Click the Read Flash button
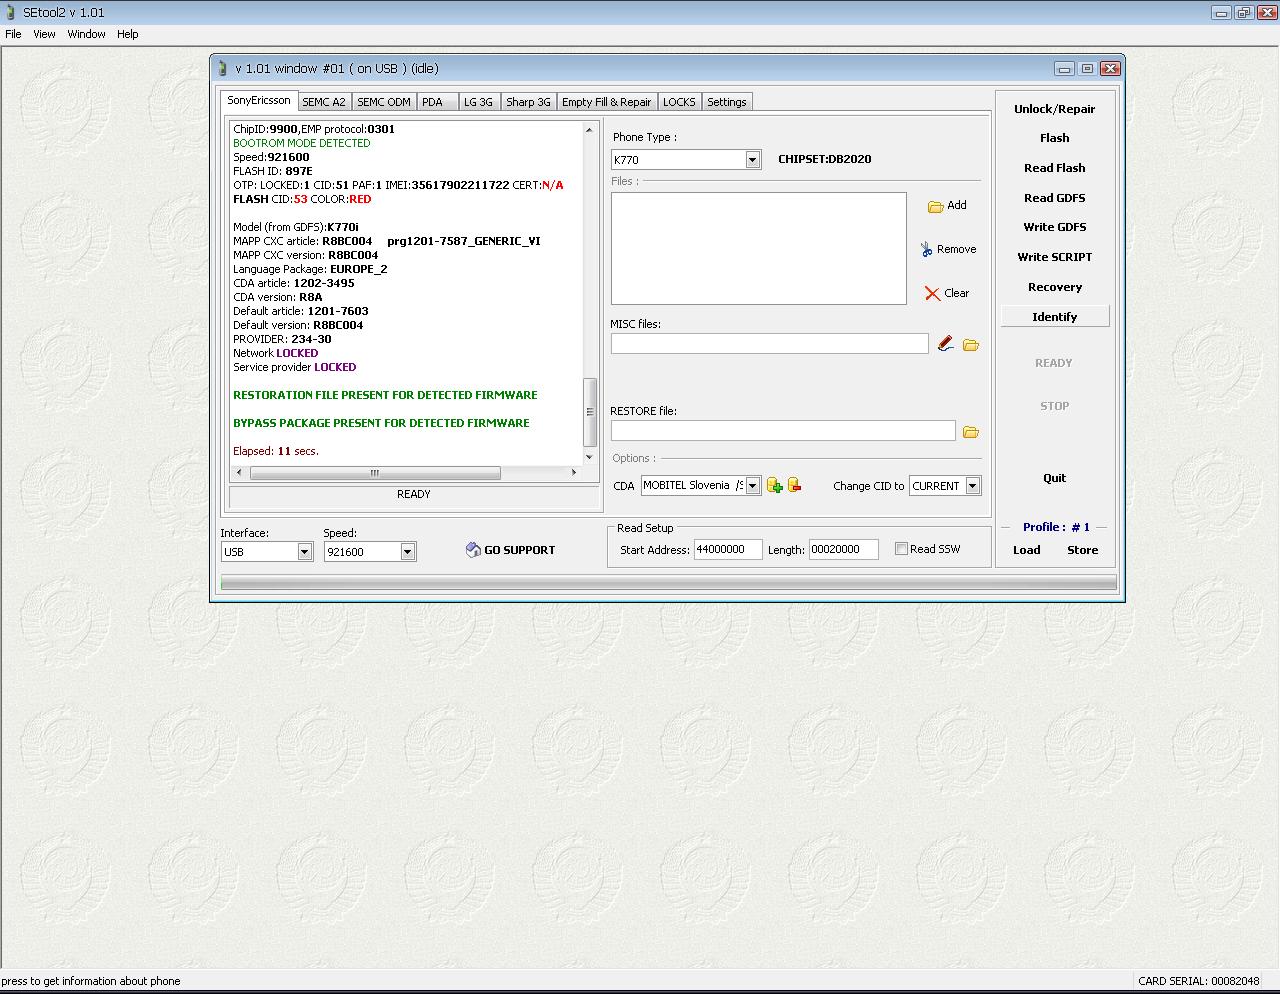Screen dimensions: 1280x994 [1055, 168]
